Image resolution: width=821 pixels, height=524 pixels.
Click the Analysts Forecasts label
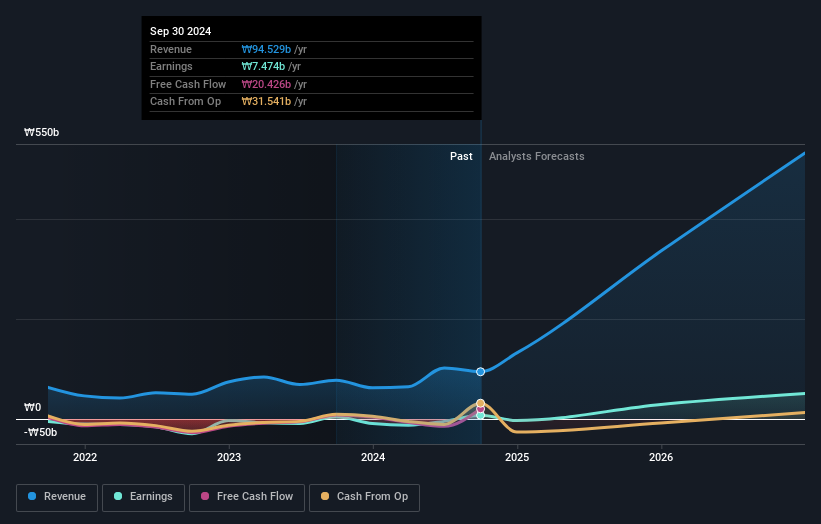tap(537, 156)
